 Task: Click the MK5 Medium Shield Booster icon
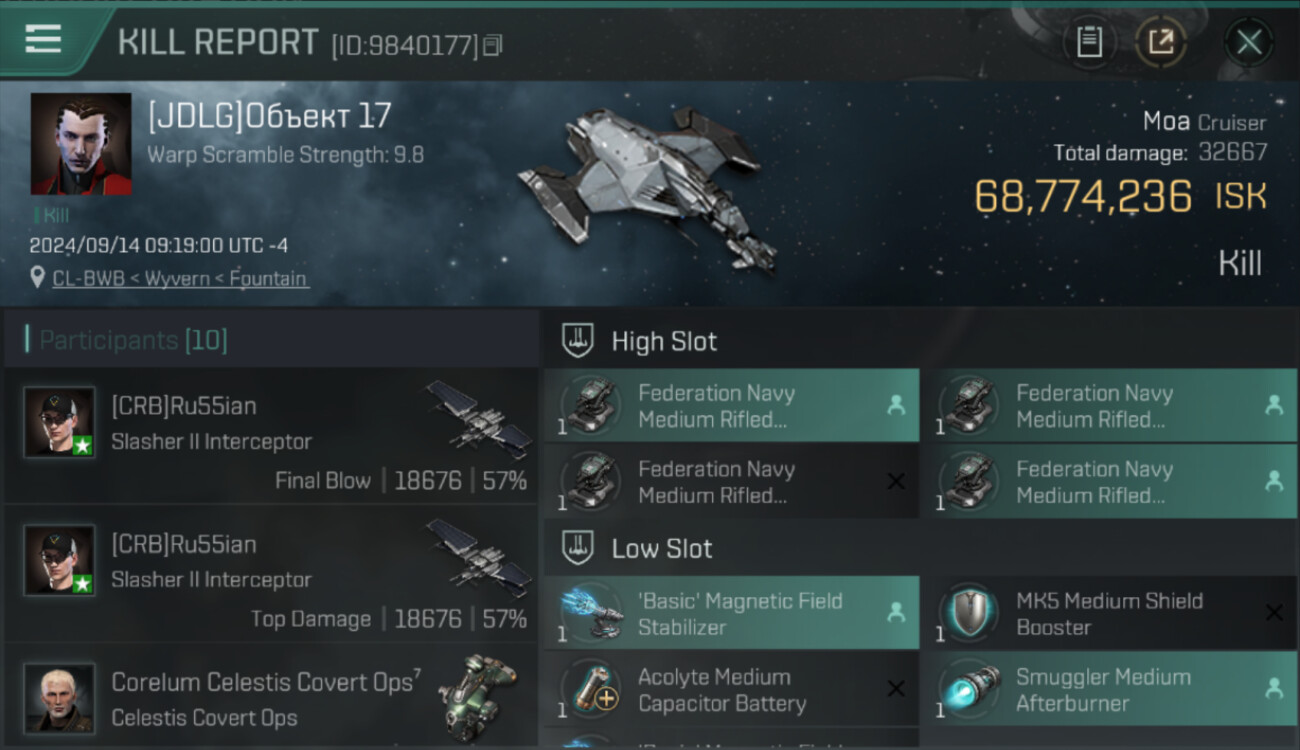[x=969, y=613]
